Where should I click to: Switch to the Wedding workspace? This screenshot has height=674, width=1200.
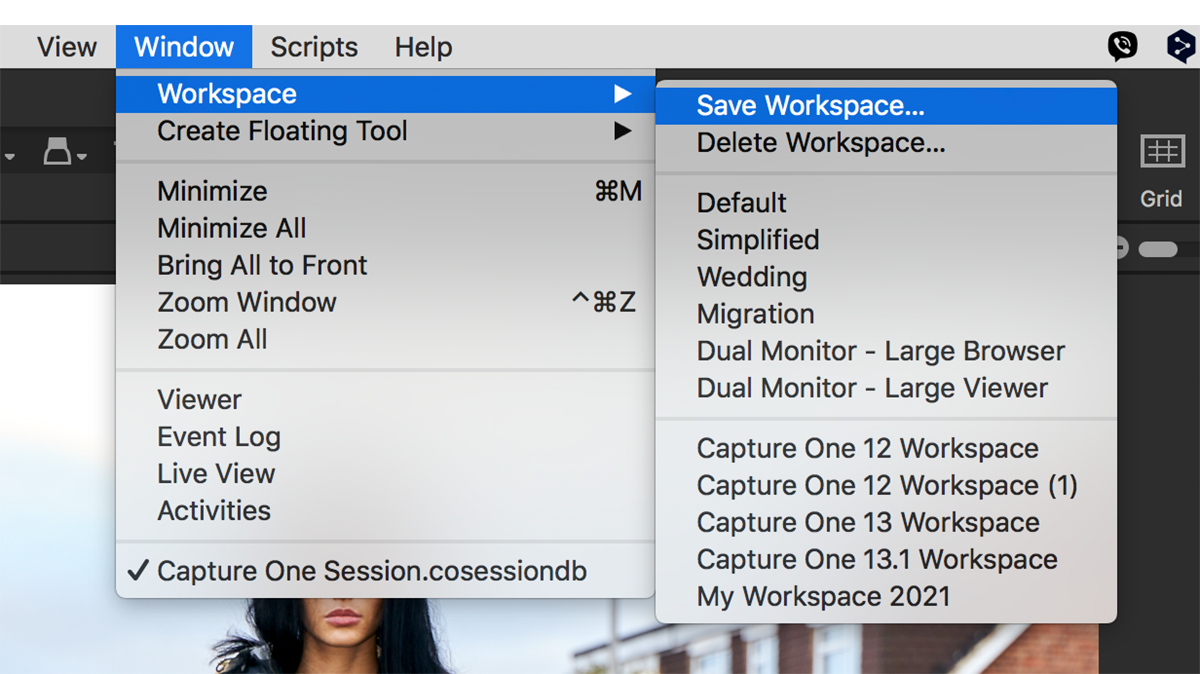click(751, 277)
